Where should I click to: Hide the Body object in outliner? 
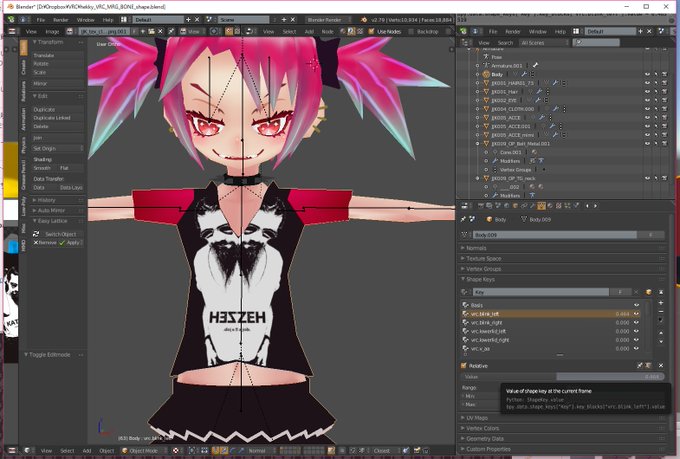[647, 74]
